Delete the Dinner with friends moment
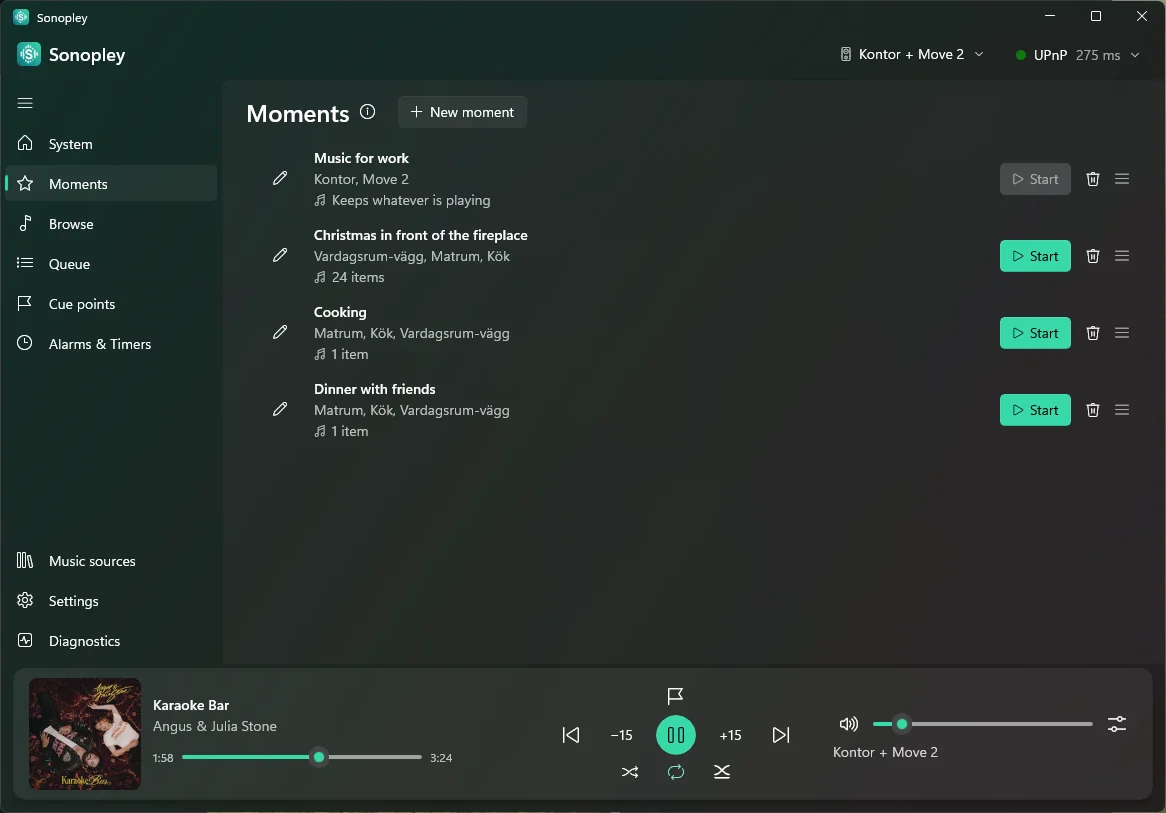Image resolution: width=1166 pixels, height=813 pixels. [1092, 410]
